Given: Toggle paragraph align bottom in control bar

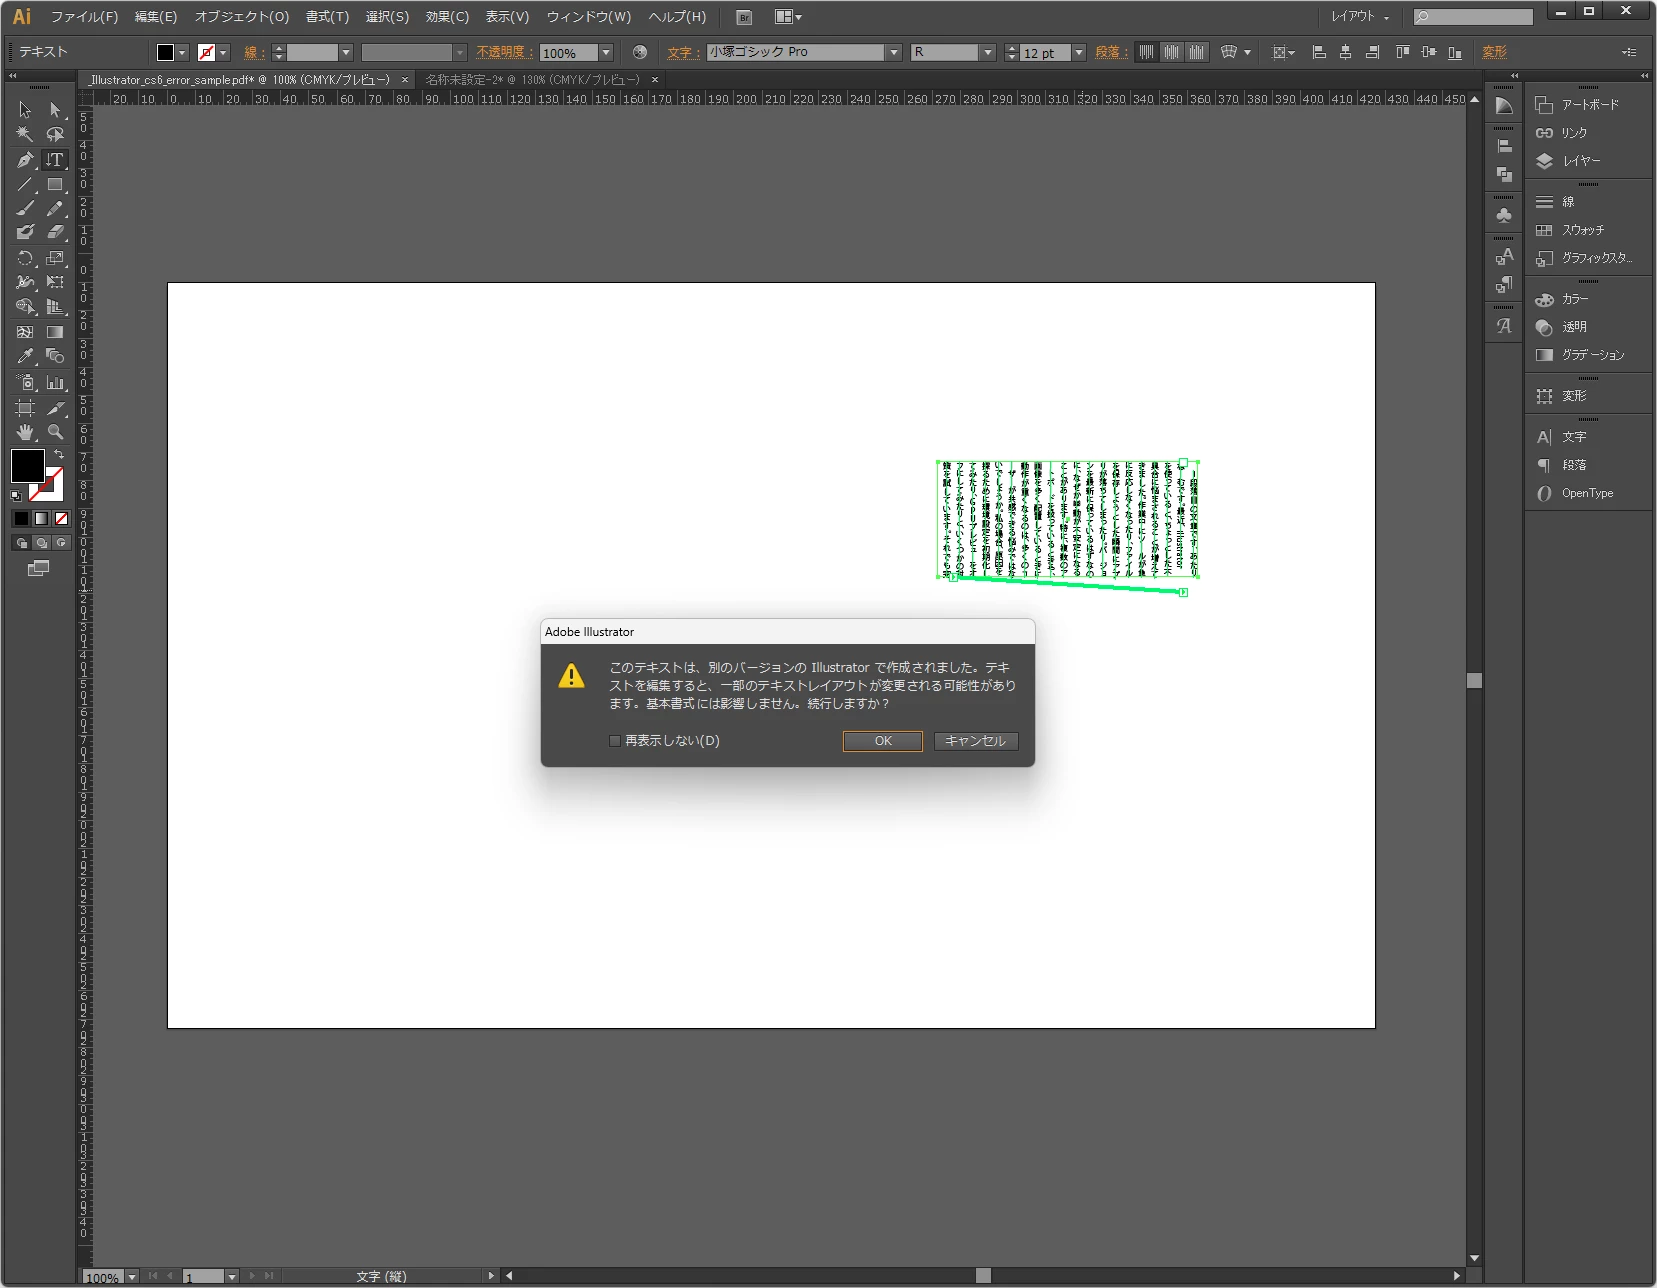Looking at the screenshot, I should 1196,52.
